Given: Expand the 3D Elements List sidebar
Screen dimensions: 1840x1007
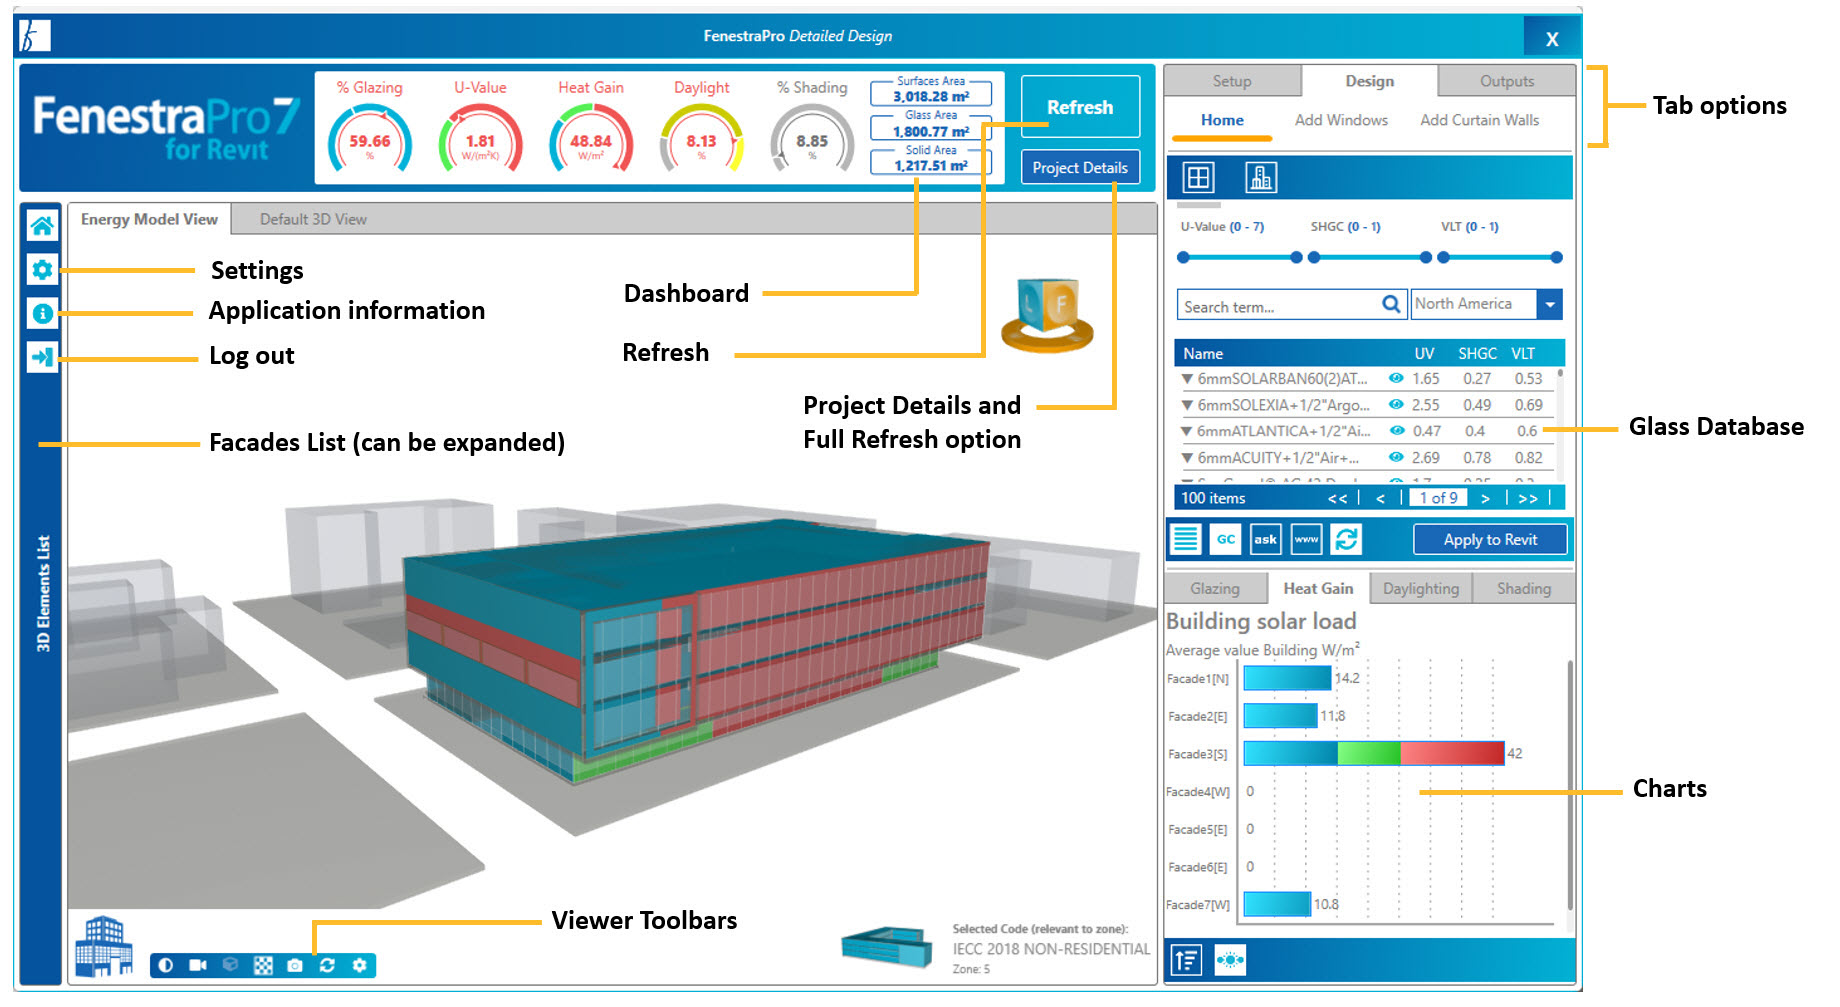Looking at the screenshot, I should 43,594.
